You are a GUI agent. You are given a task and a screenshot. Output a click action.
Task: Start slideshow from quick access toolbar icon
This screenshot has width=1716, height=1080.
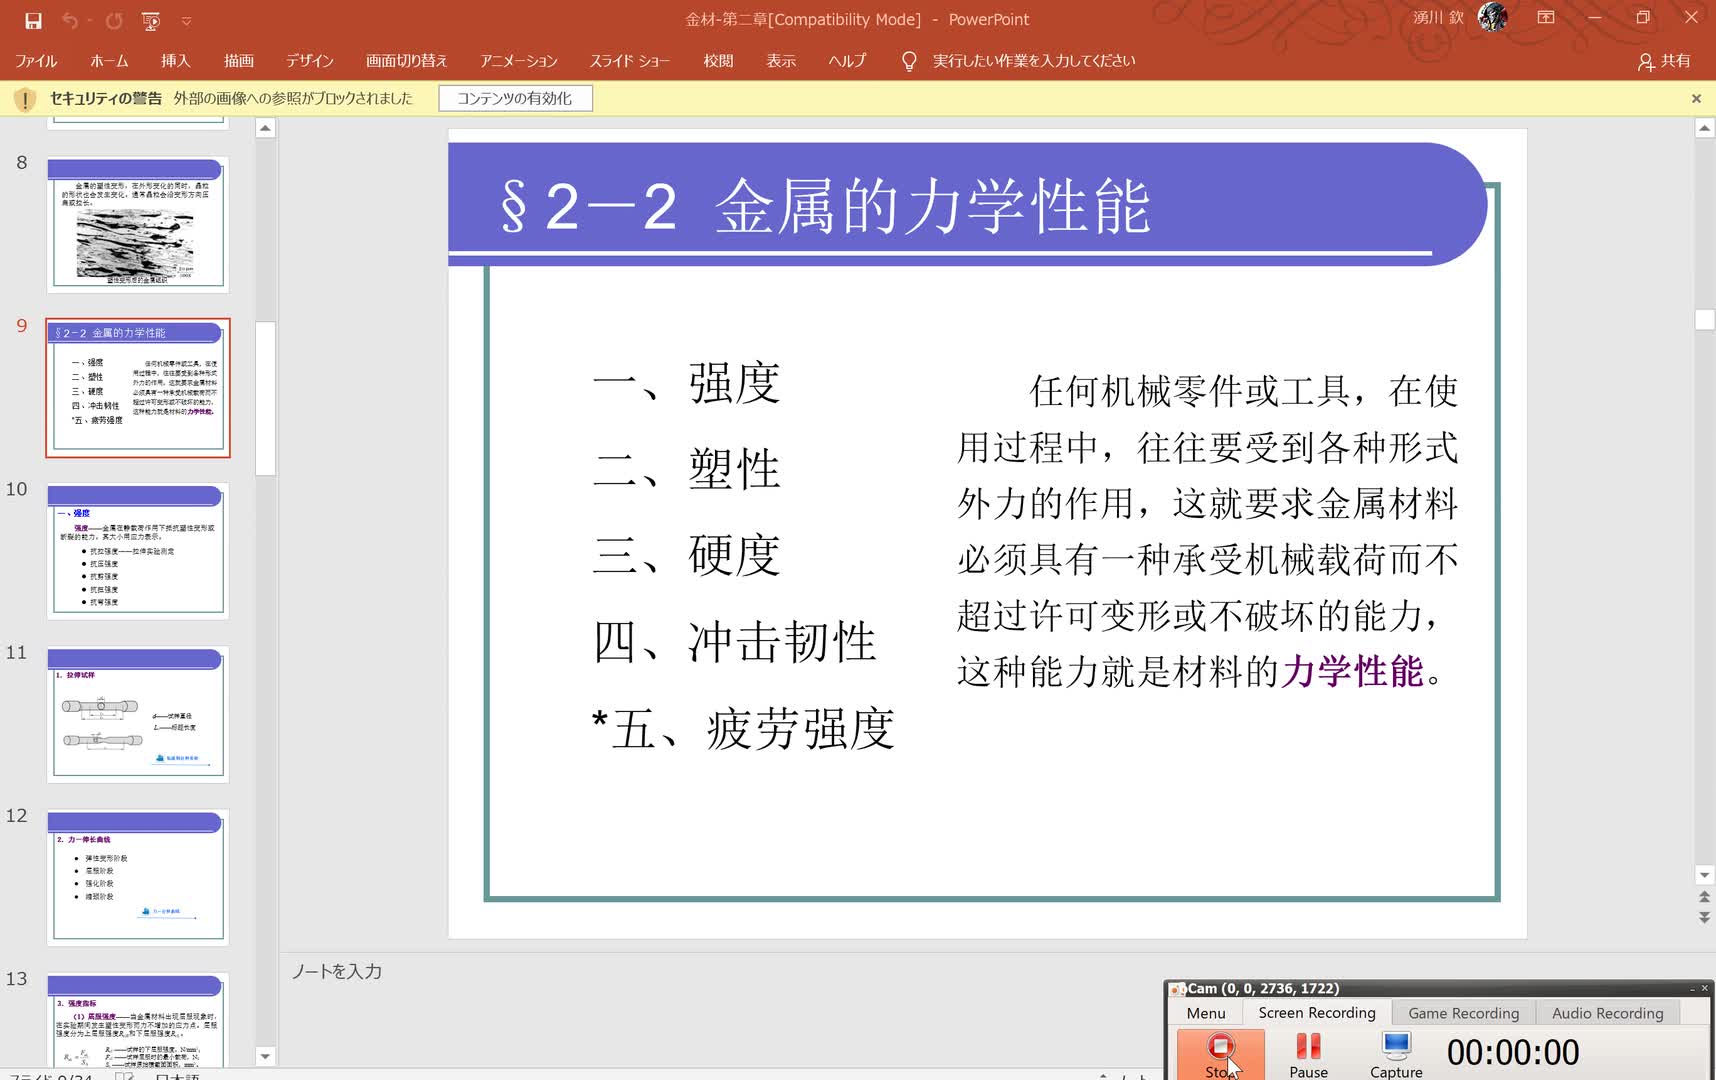click(150, 18)
